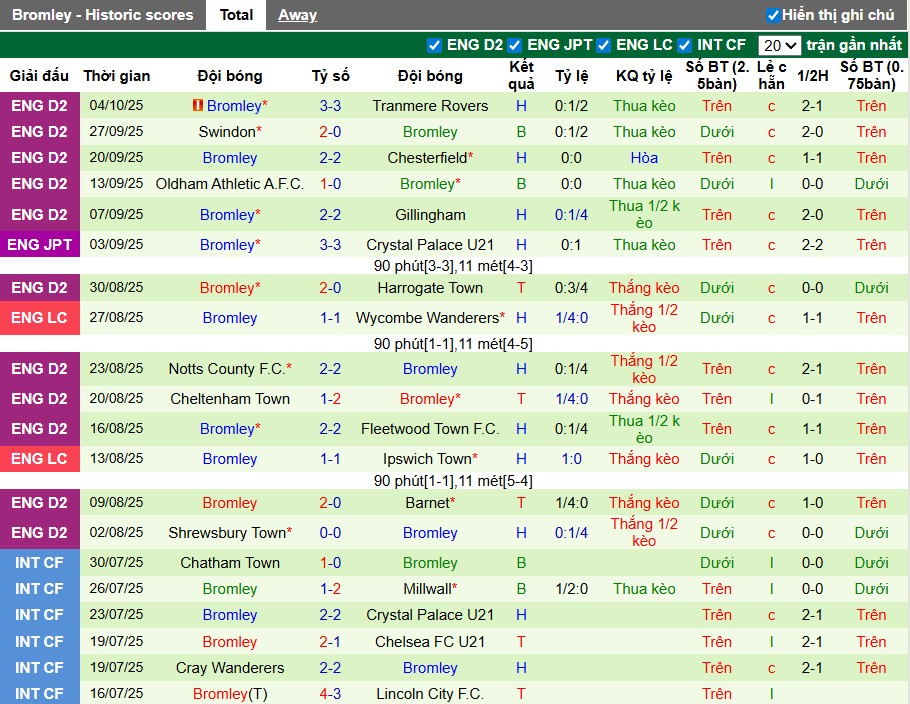Toggle the ENG LC filter off

coord(603,44)
